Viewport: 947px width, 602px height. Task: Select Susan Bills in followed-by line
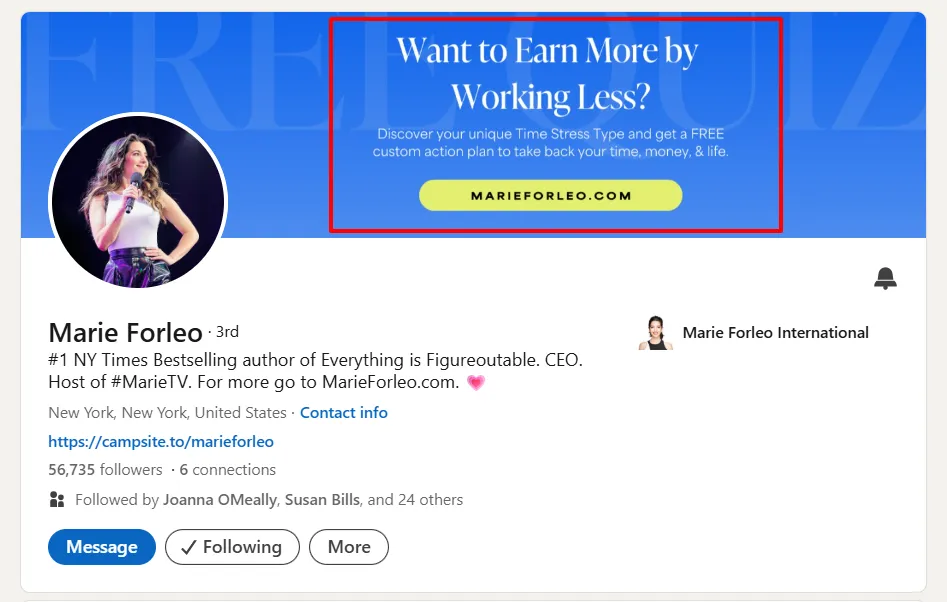click(x=322, y=500)
